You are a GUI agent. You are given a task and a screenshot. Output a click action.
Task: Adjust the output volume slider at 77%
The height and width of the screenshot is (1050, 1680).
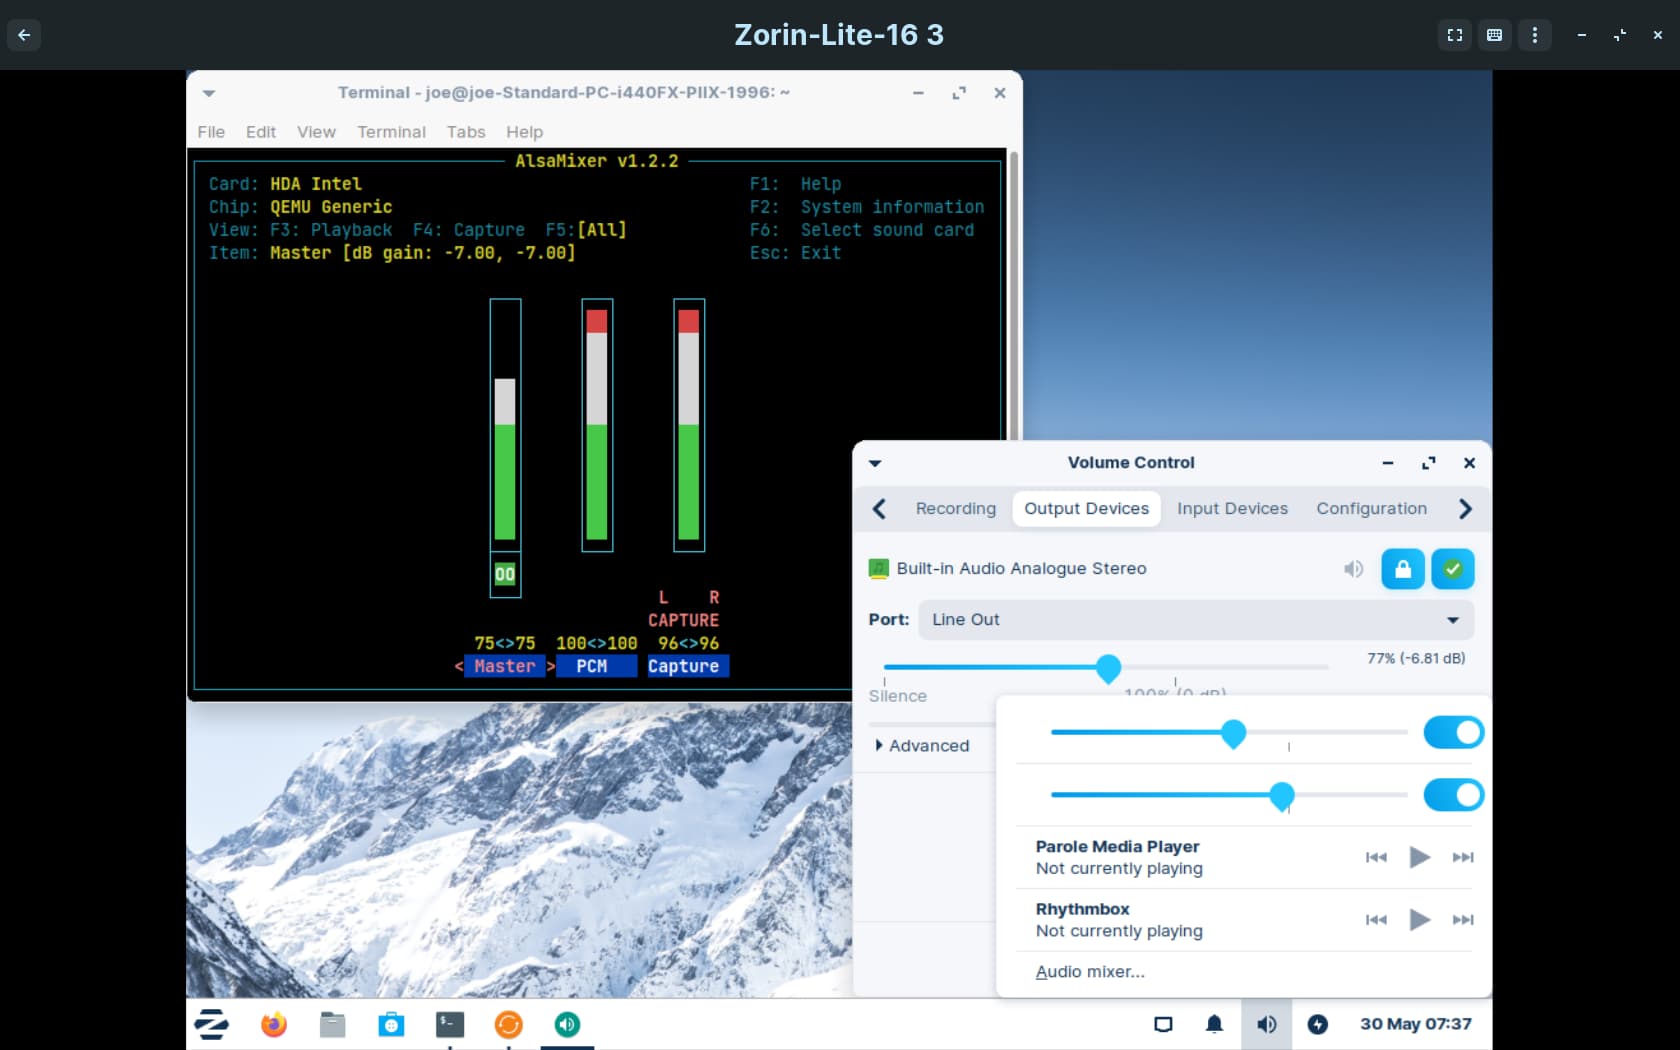1108,668
